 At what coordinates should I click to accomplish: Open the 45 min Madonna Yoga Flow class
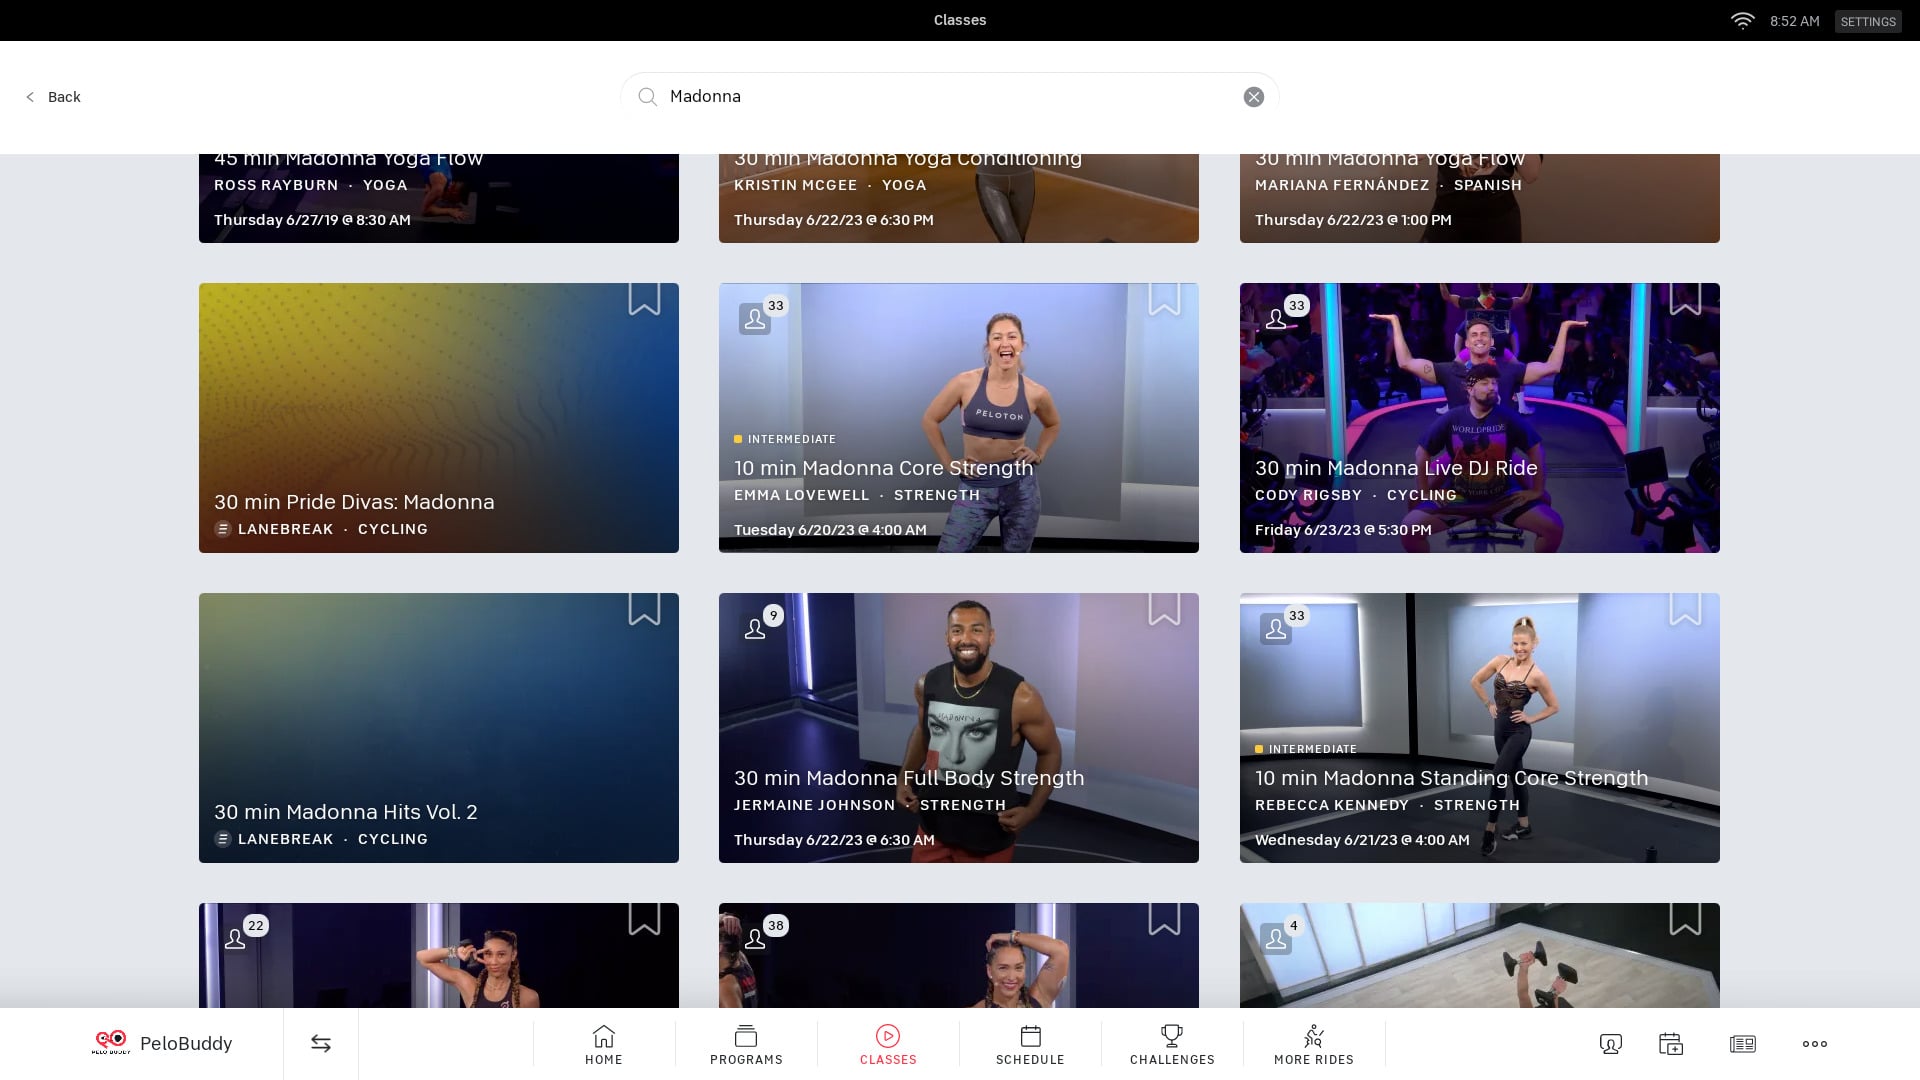[439, 198]
